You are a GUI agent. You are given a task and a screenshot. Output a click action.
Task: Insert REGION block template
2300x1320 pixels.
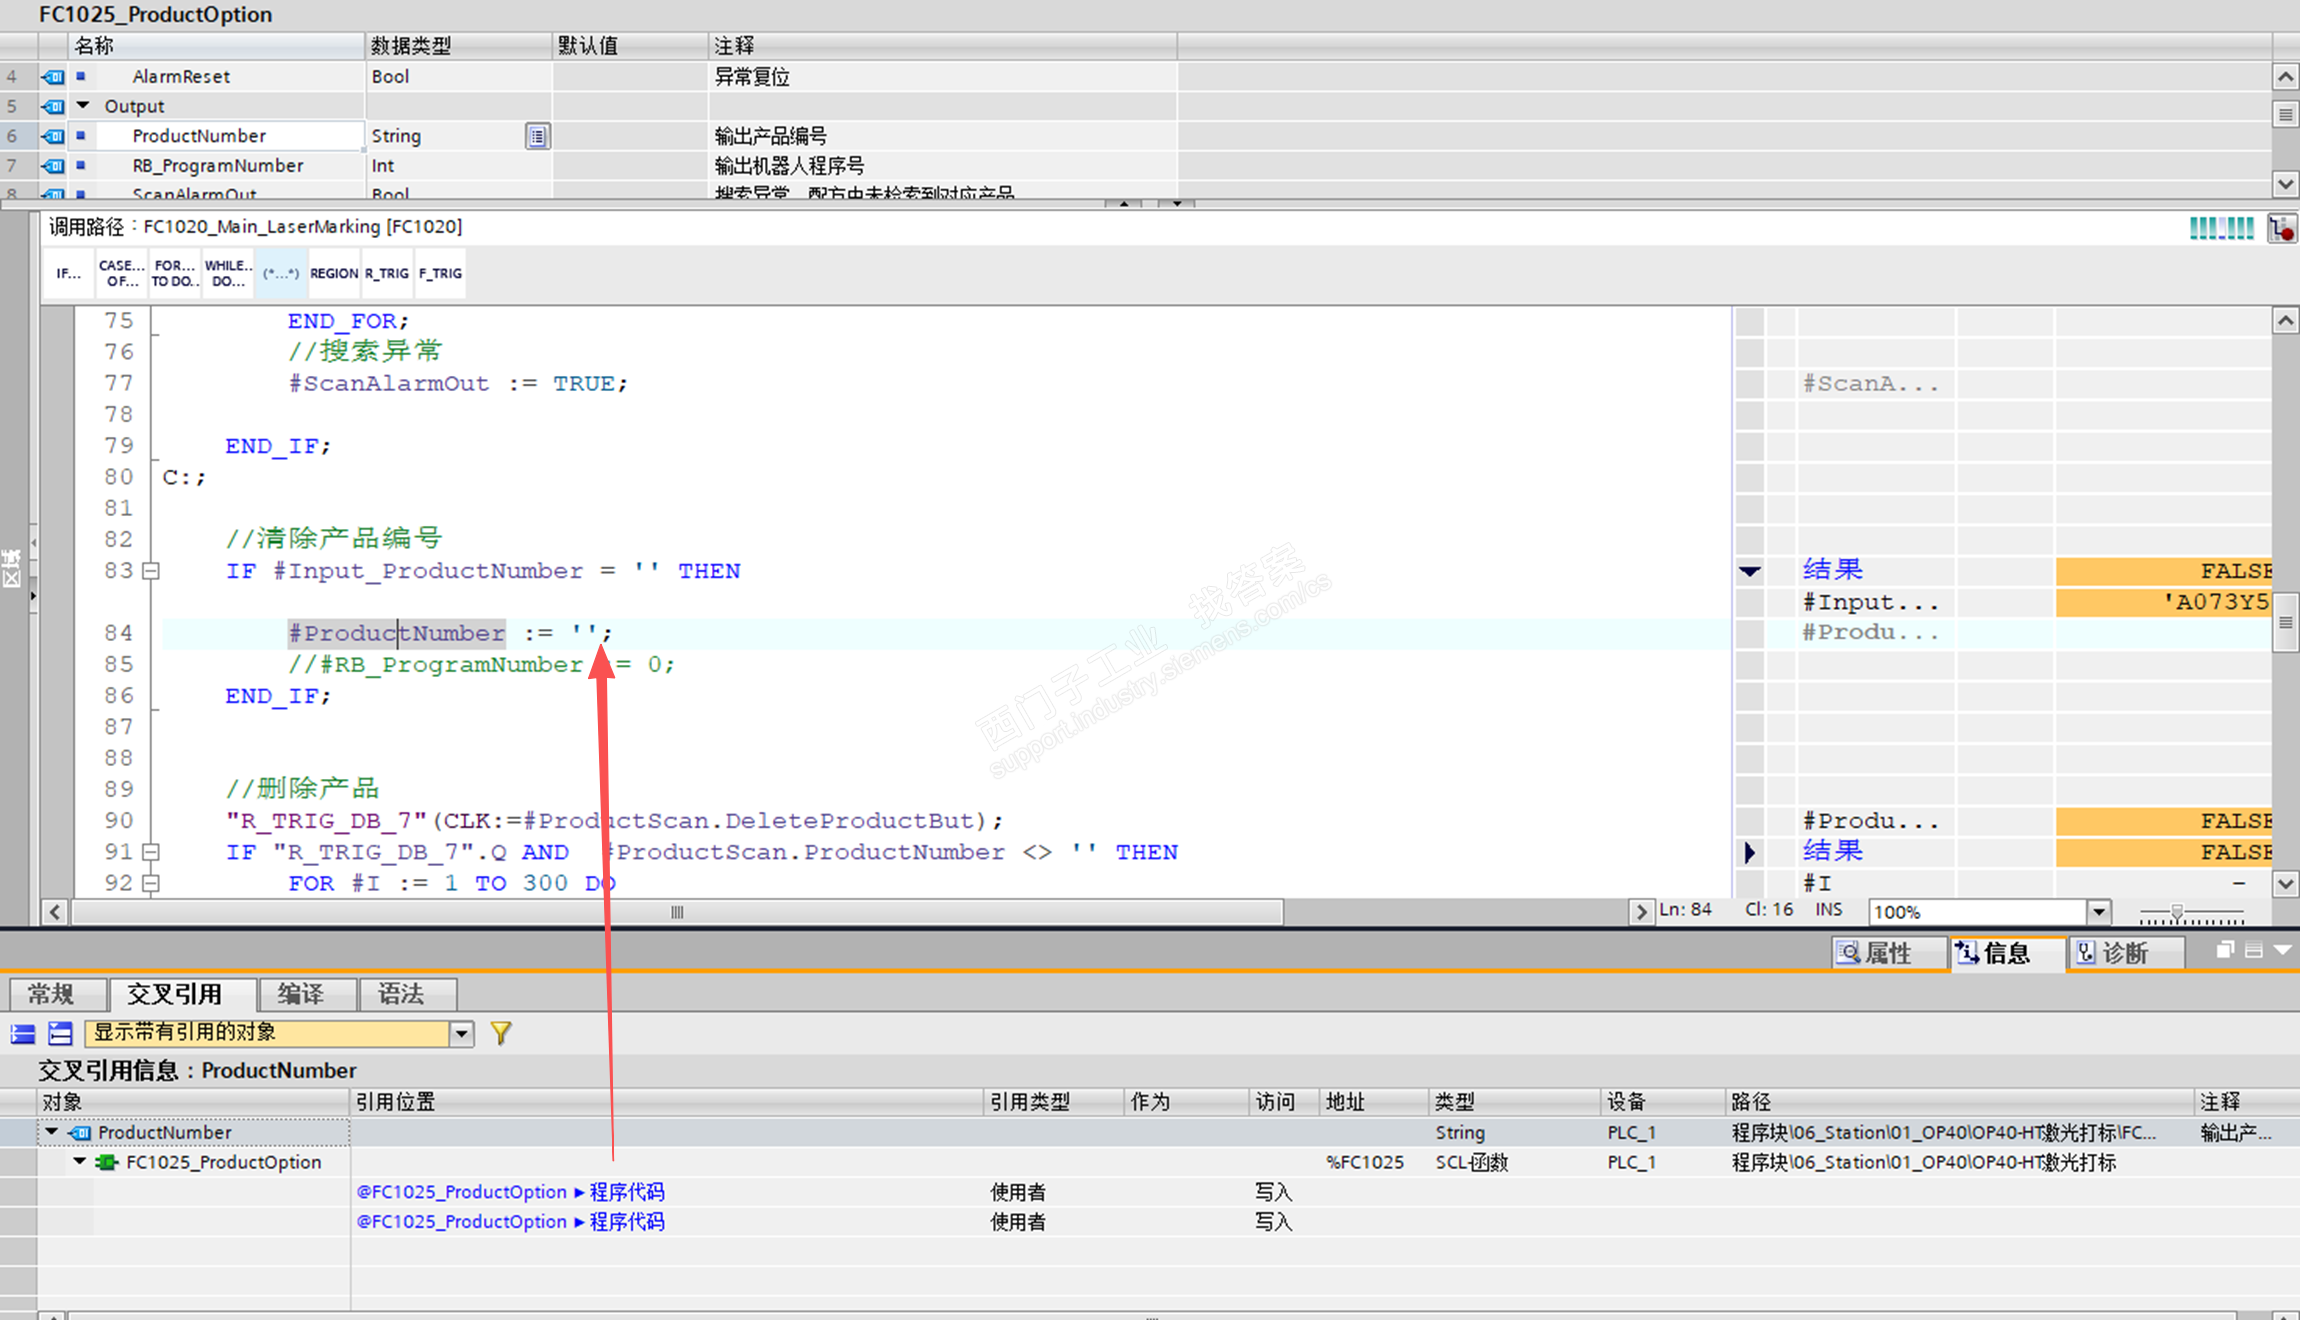[x=333, y=273]
